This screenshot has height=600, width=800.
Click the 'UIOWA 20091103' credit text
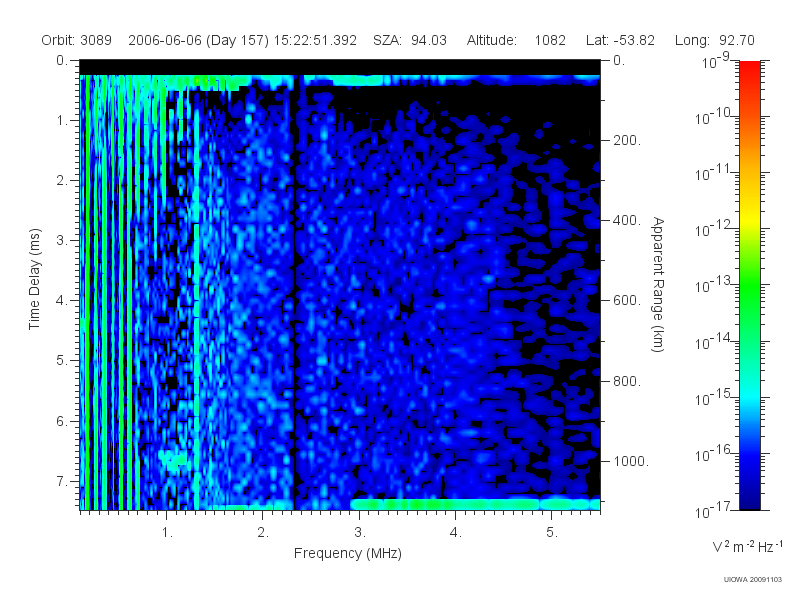point(753,580)
